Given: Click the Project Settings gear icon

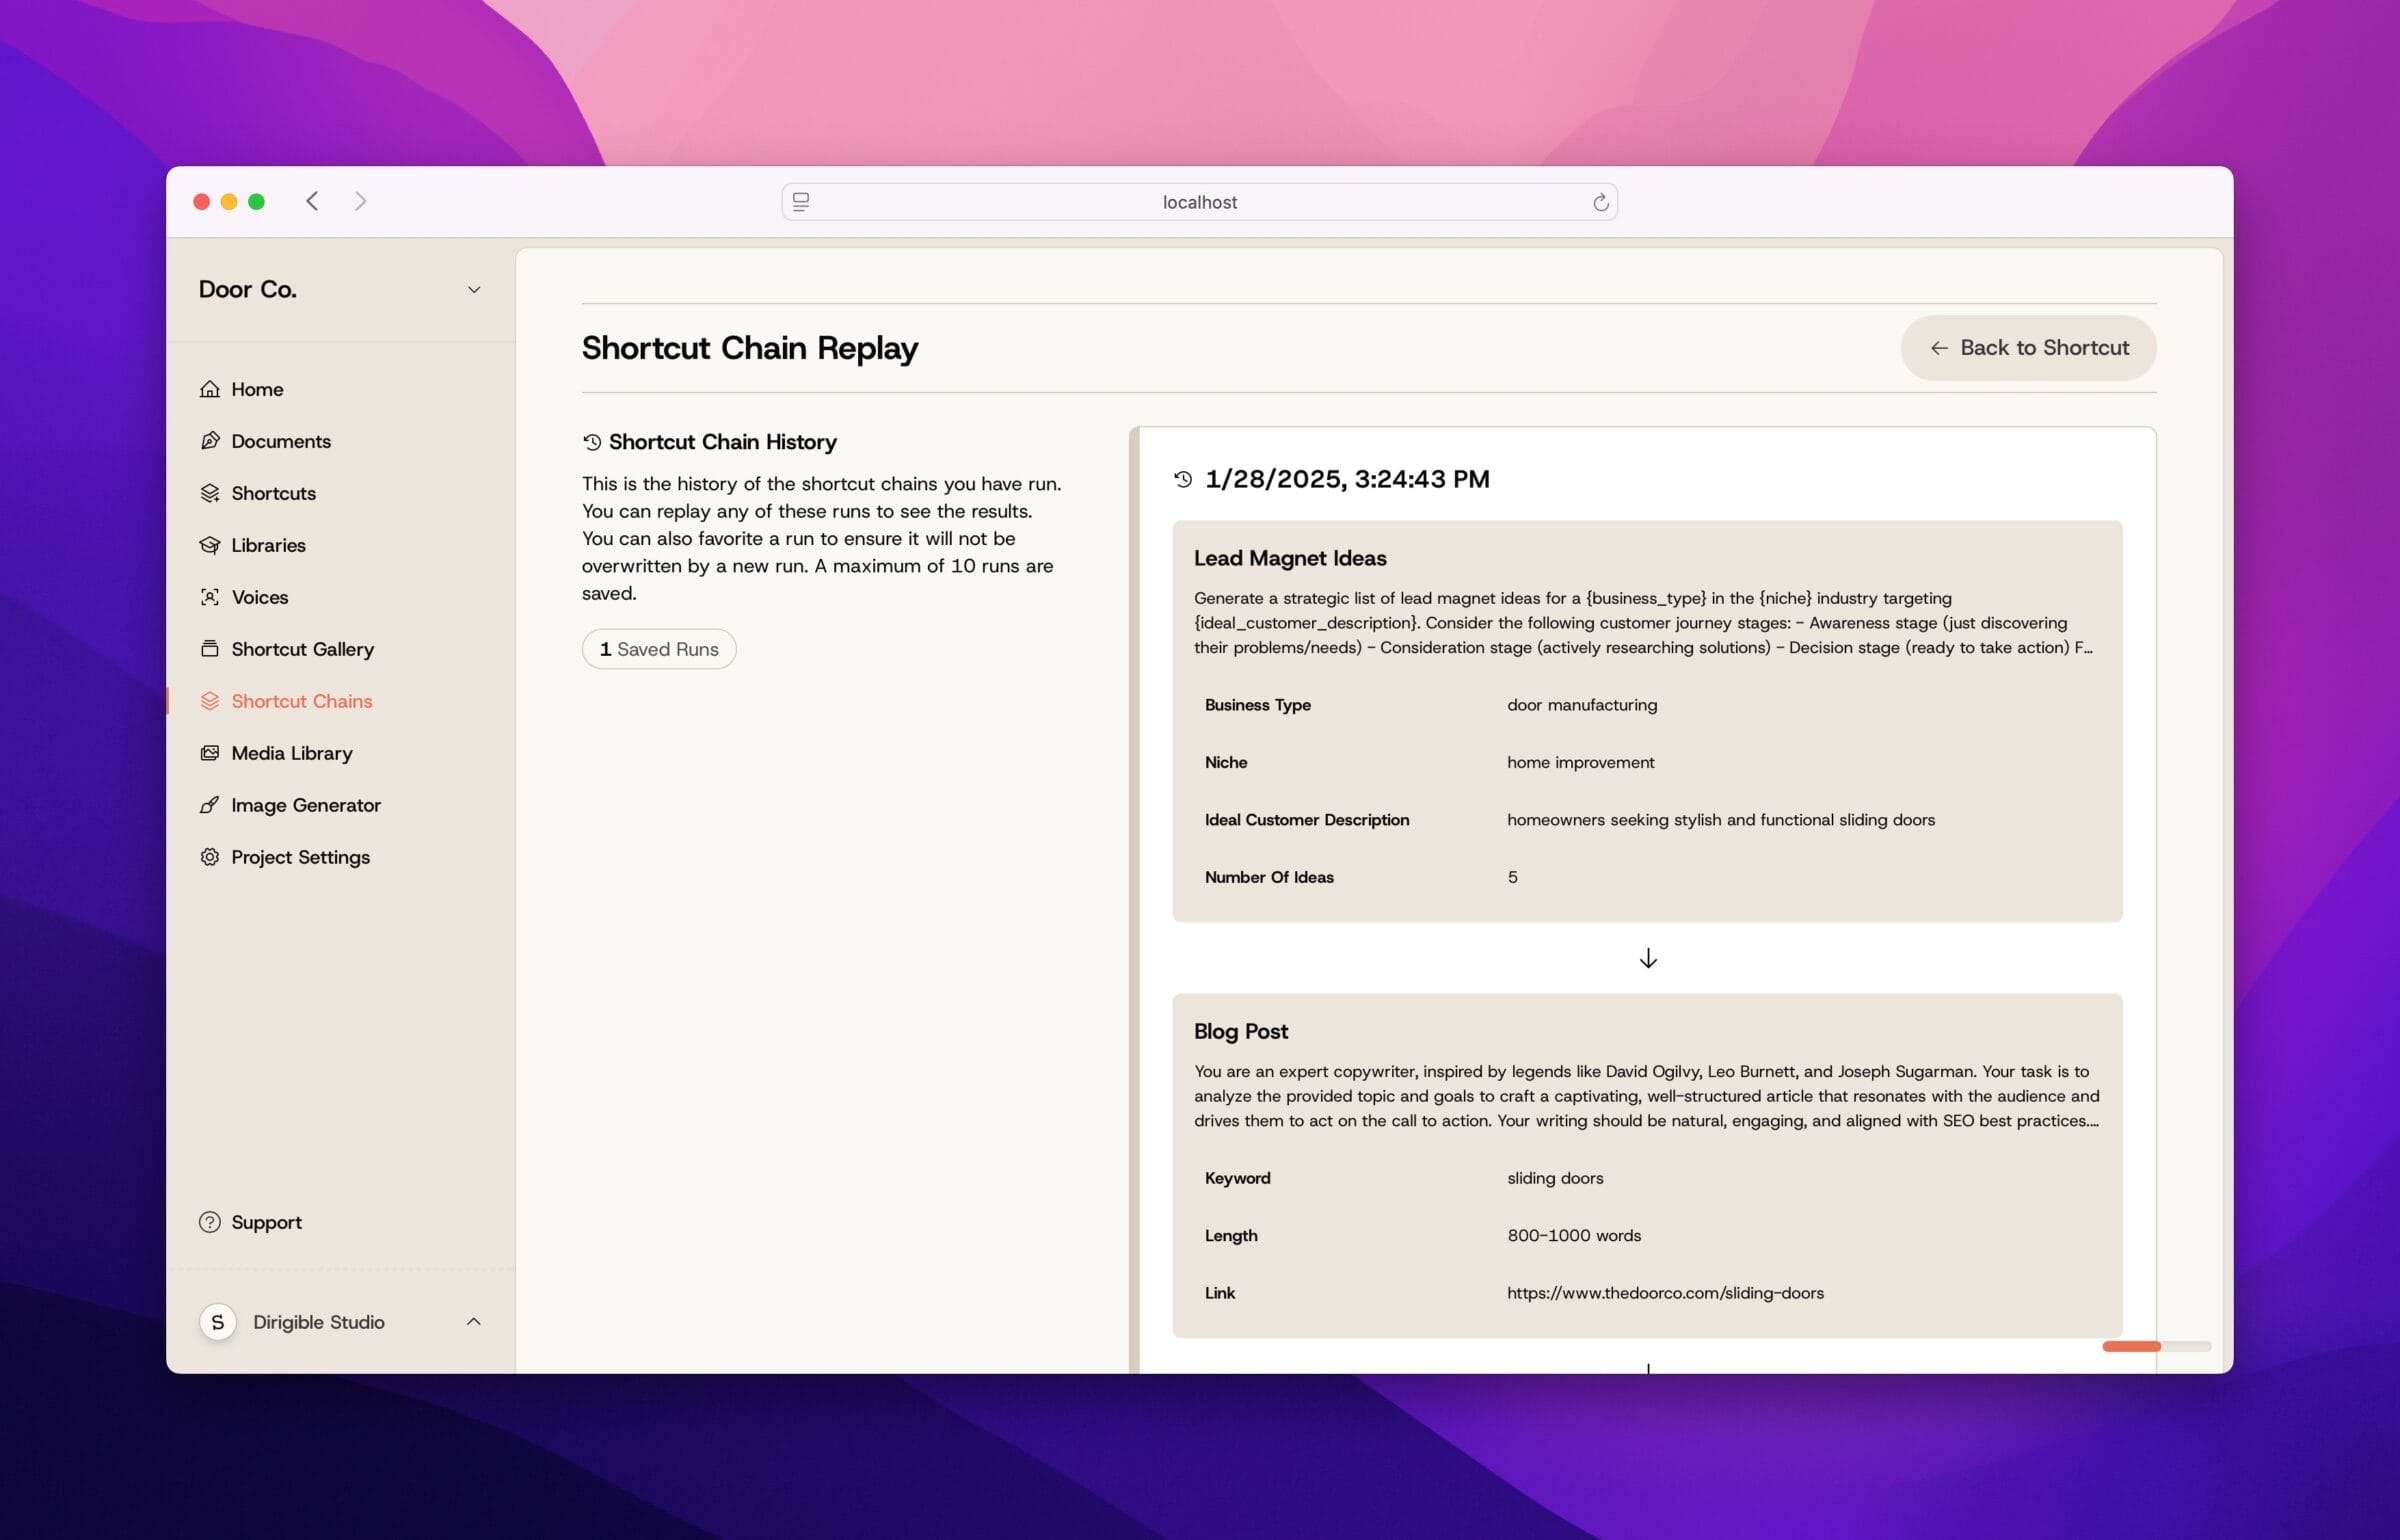Looking at the screenshot, I should coord(209,857).
